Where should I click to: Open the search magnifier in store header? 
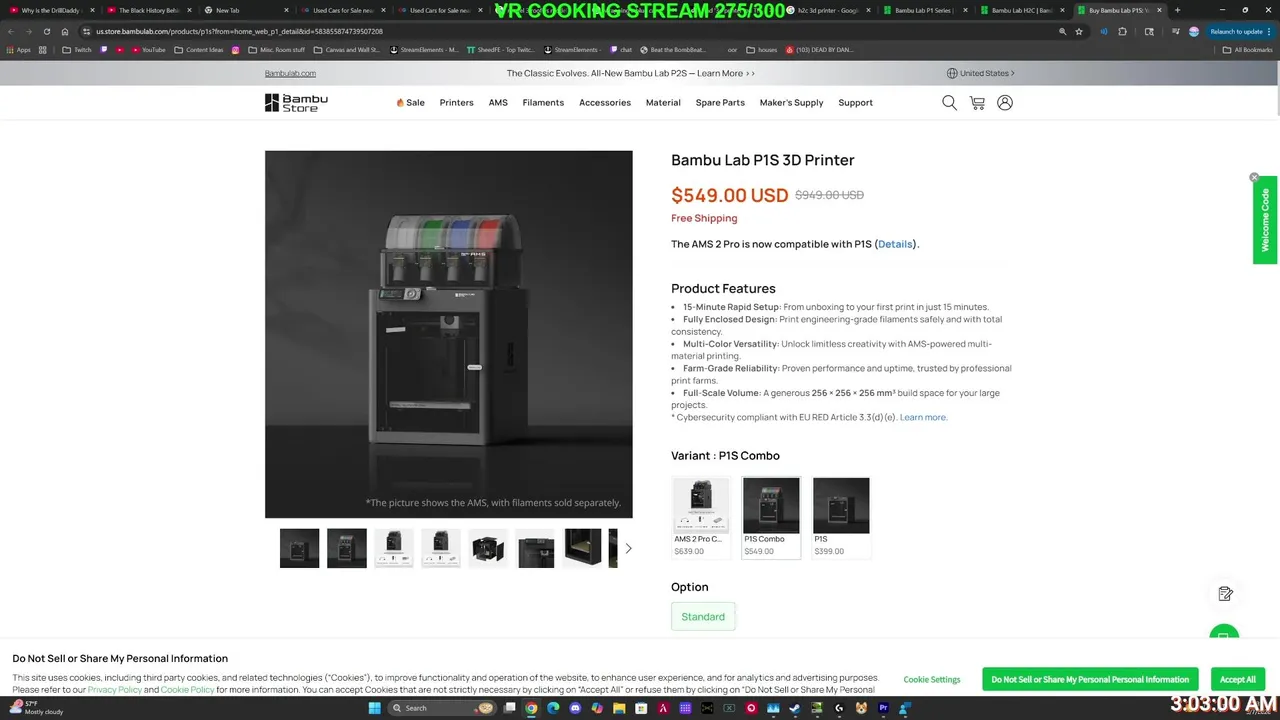[x=949, y=102]
